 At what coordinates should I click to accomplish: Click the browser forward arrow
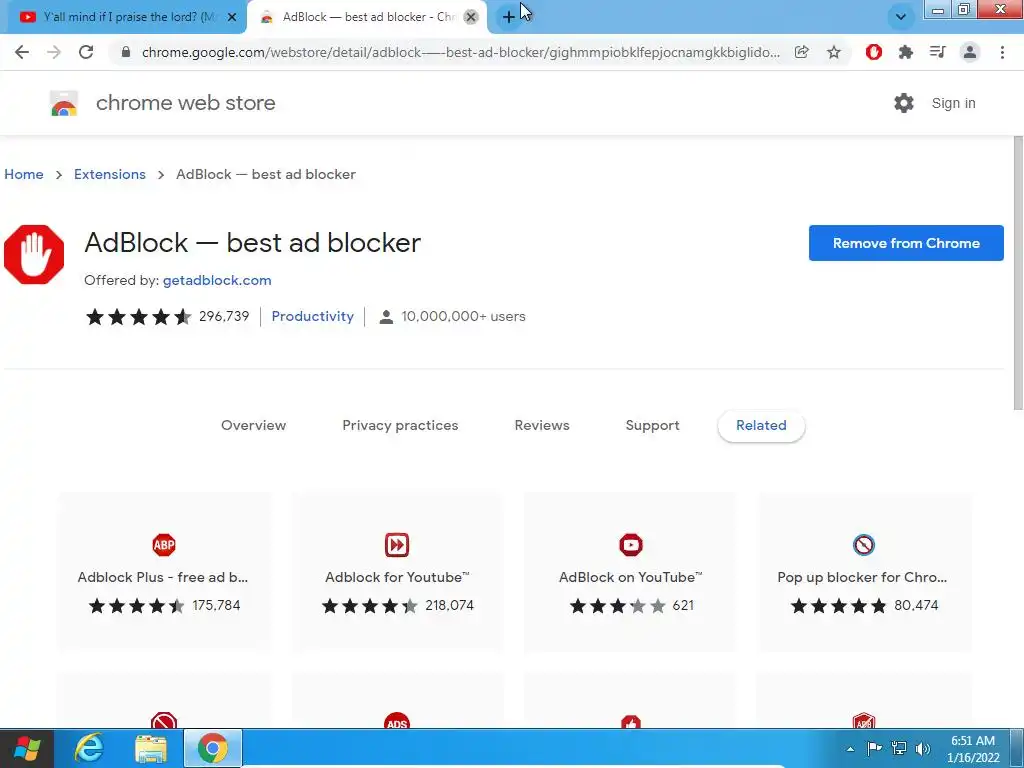point(54,52)
